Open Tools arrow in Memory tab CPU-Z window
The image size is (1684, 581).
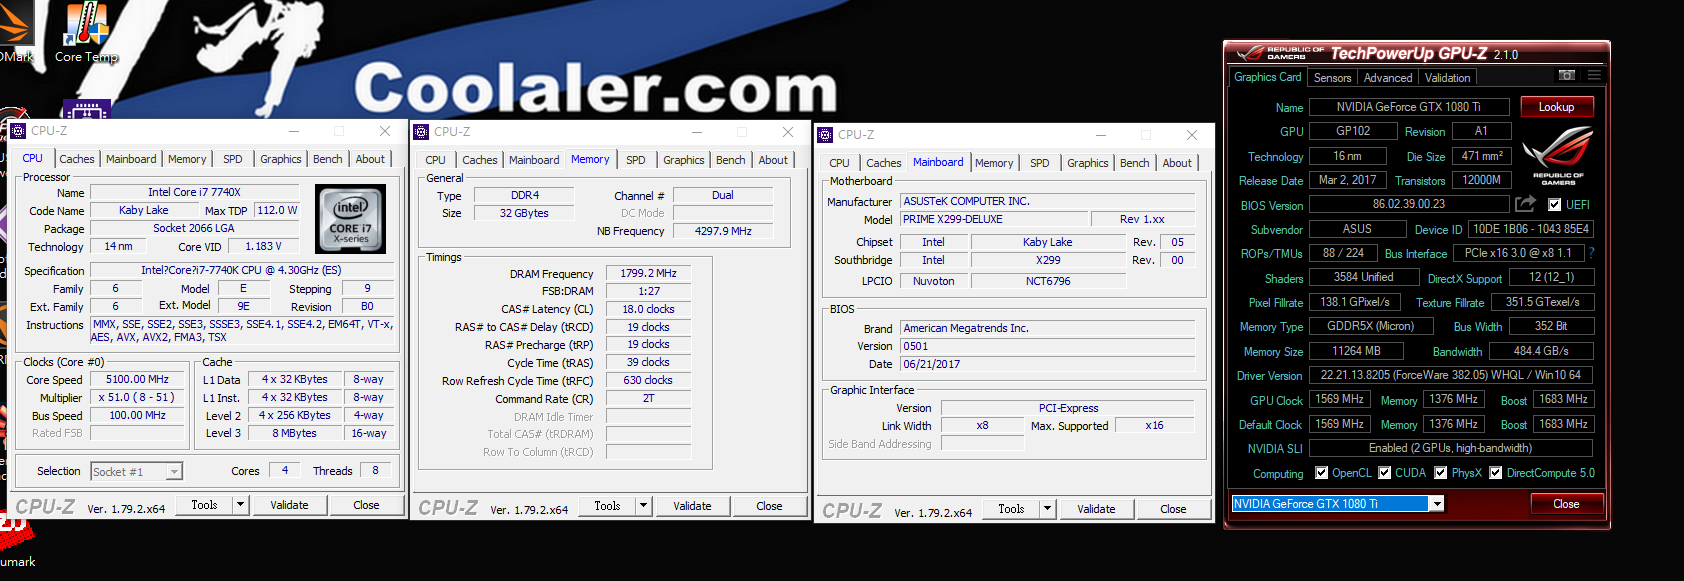pyautogui.click(x=643, y=506)
